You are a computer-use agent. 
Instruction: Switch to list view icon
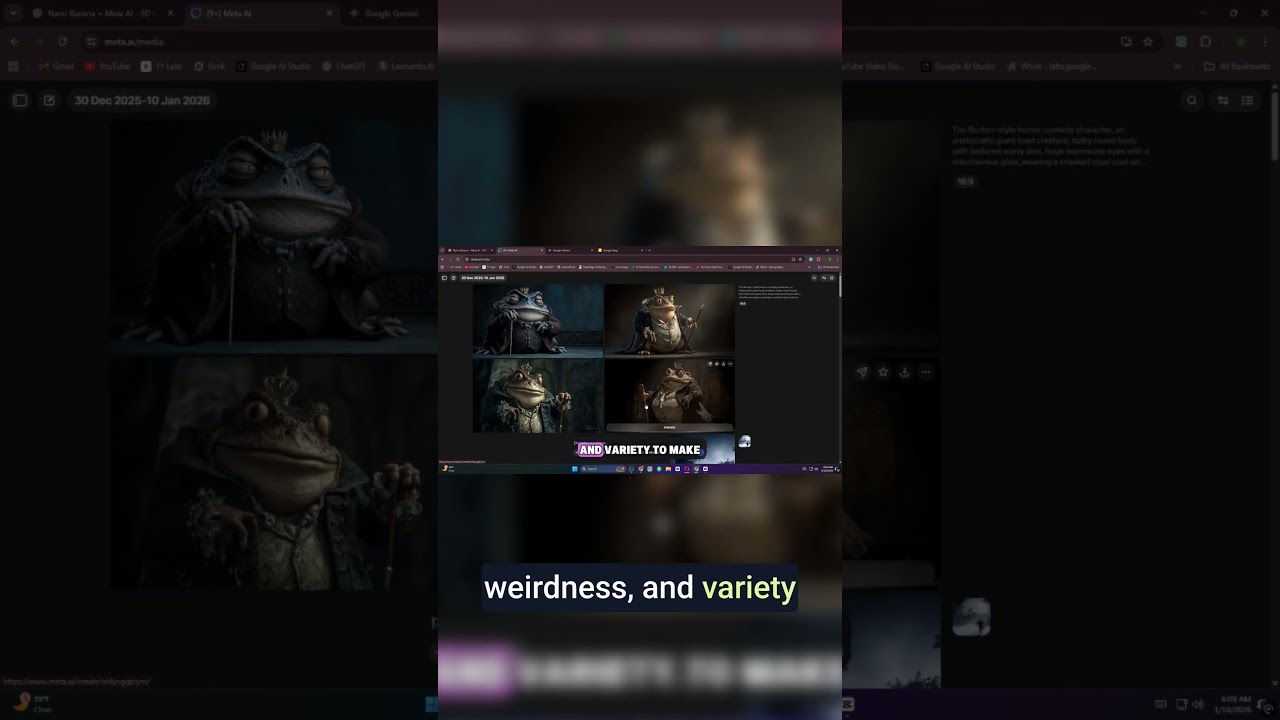[1247, 100]
